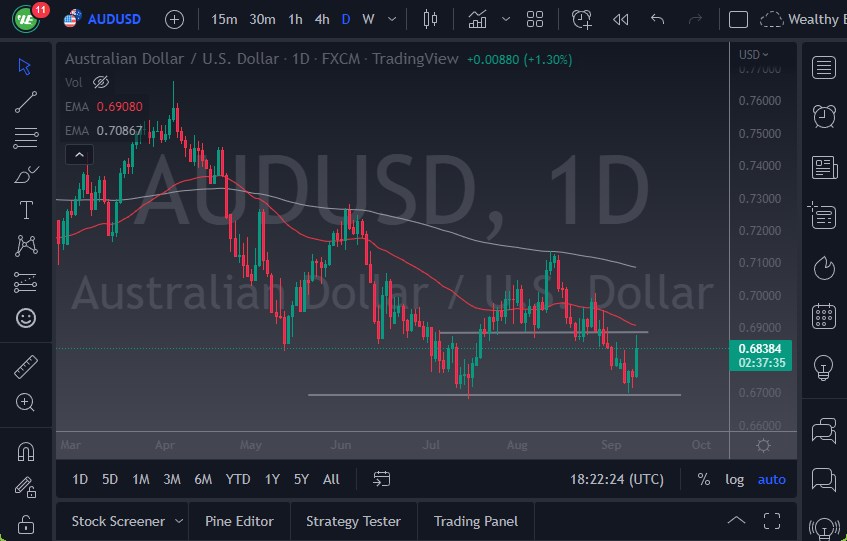Screen dimensions: 847x541
Task: Open the emoji icons tool
Action: click(25, 318)
